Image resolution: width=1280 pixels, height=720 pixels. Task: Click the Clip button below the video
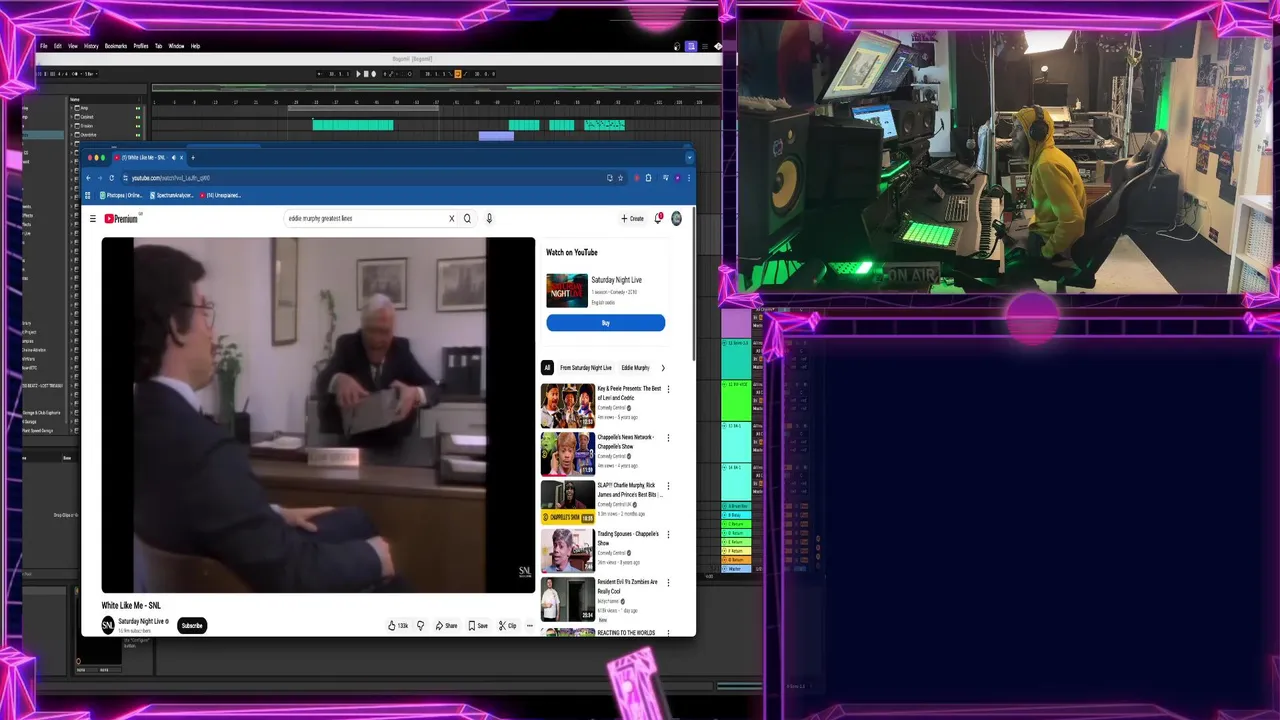tap(508, 626)
